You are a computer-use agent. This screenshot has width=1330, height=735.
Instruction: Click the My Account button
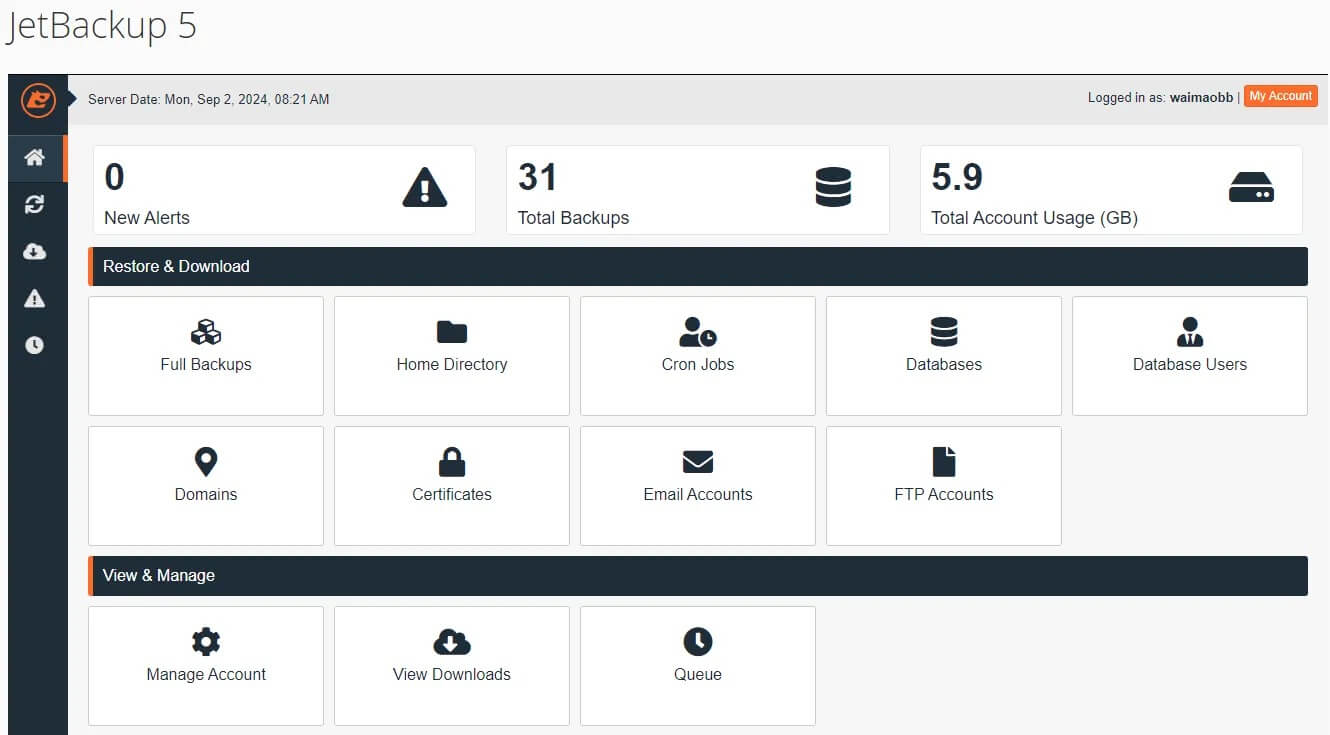click(1280, 96)
